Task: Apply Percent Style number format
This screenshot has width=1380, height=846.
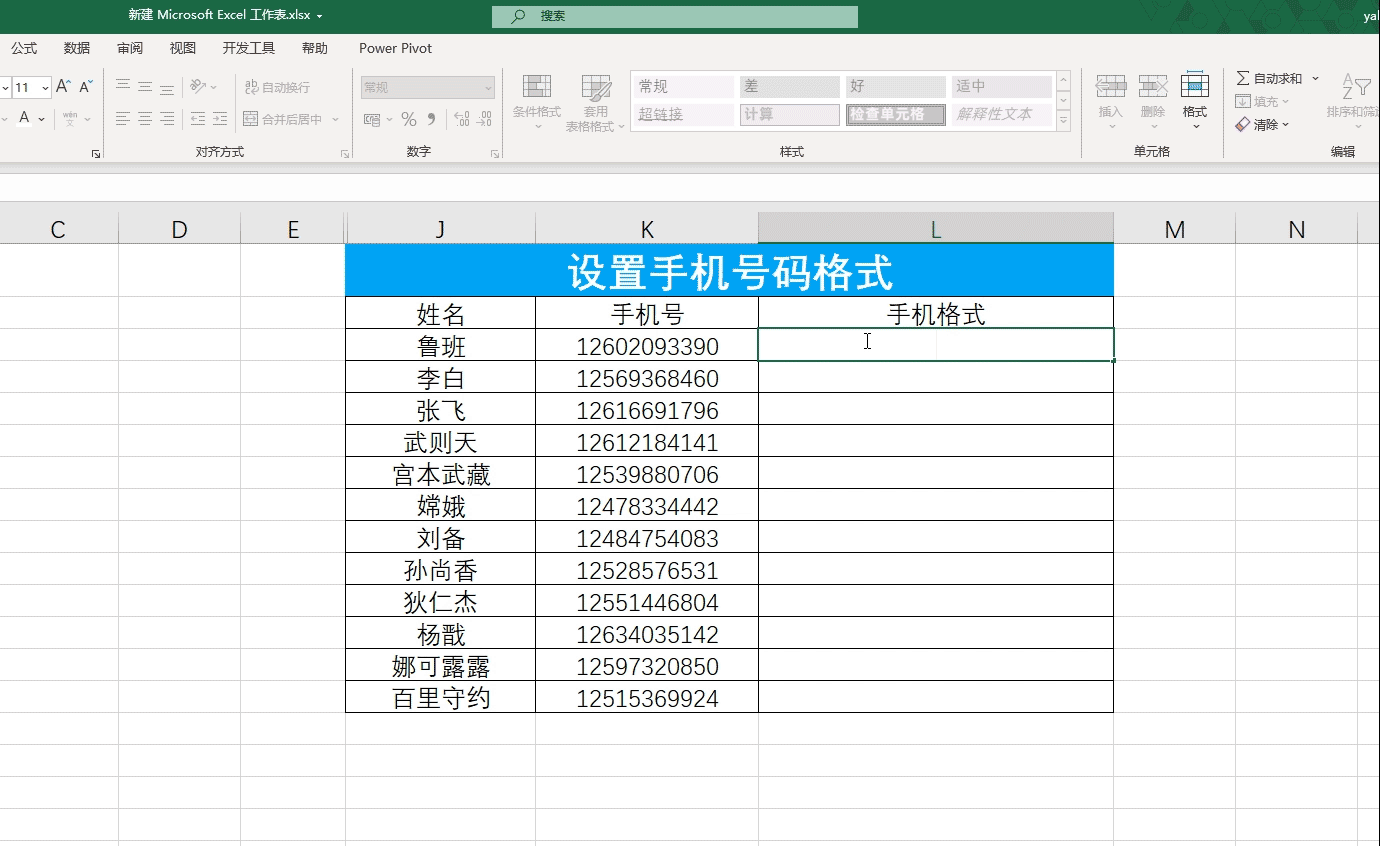Action: coord(408,119)
